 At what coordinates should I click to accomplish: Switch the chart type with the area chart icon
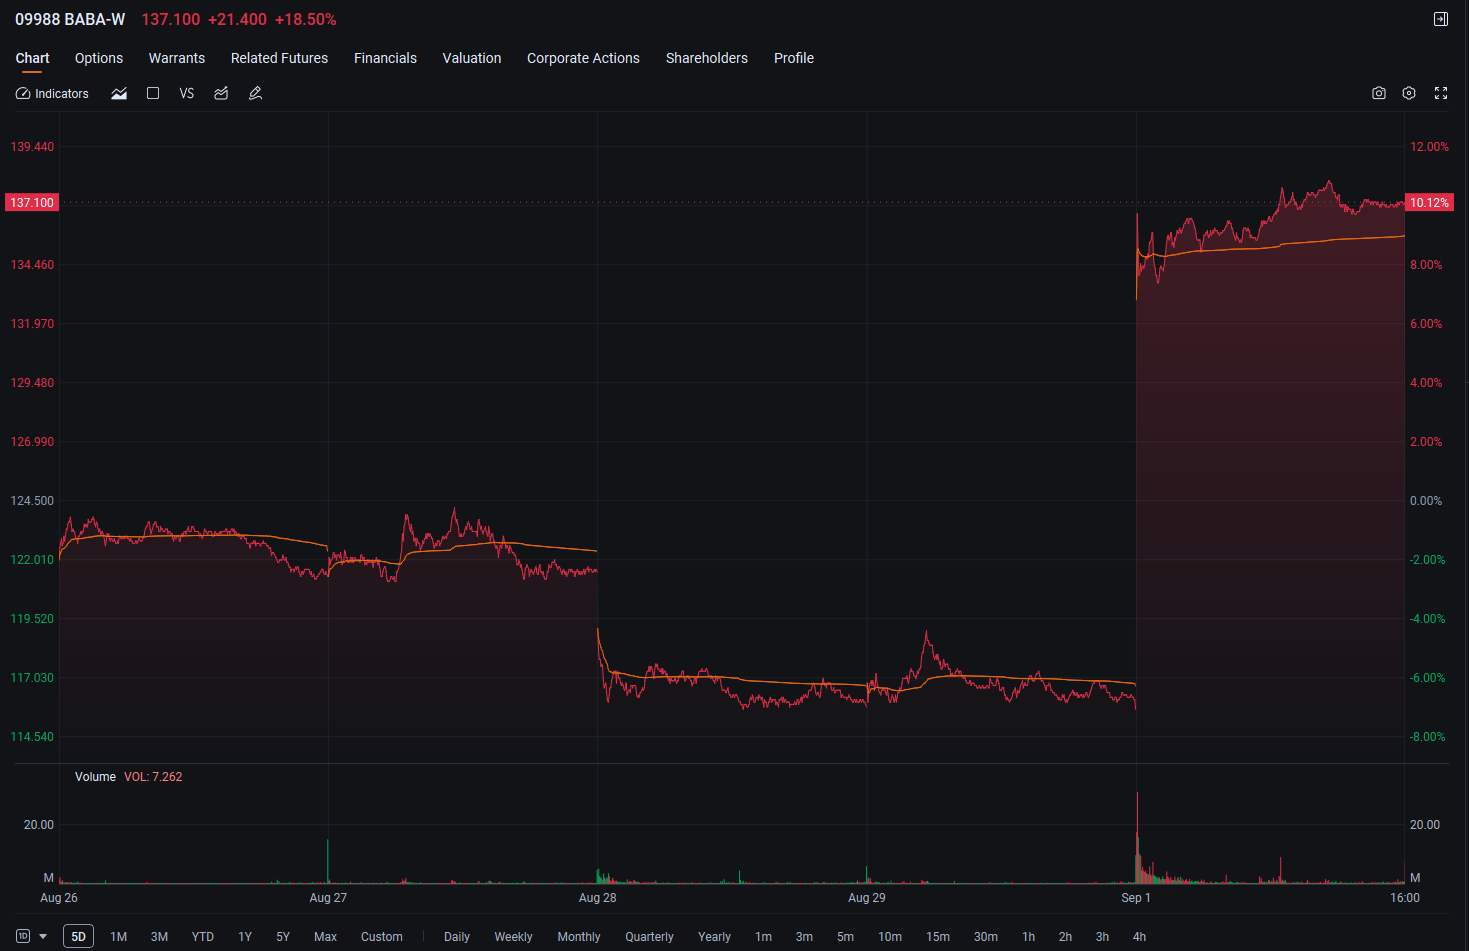click(x=119, y=93)
